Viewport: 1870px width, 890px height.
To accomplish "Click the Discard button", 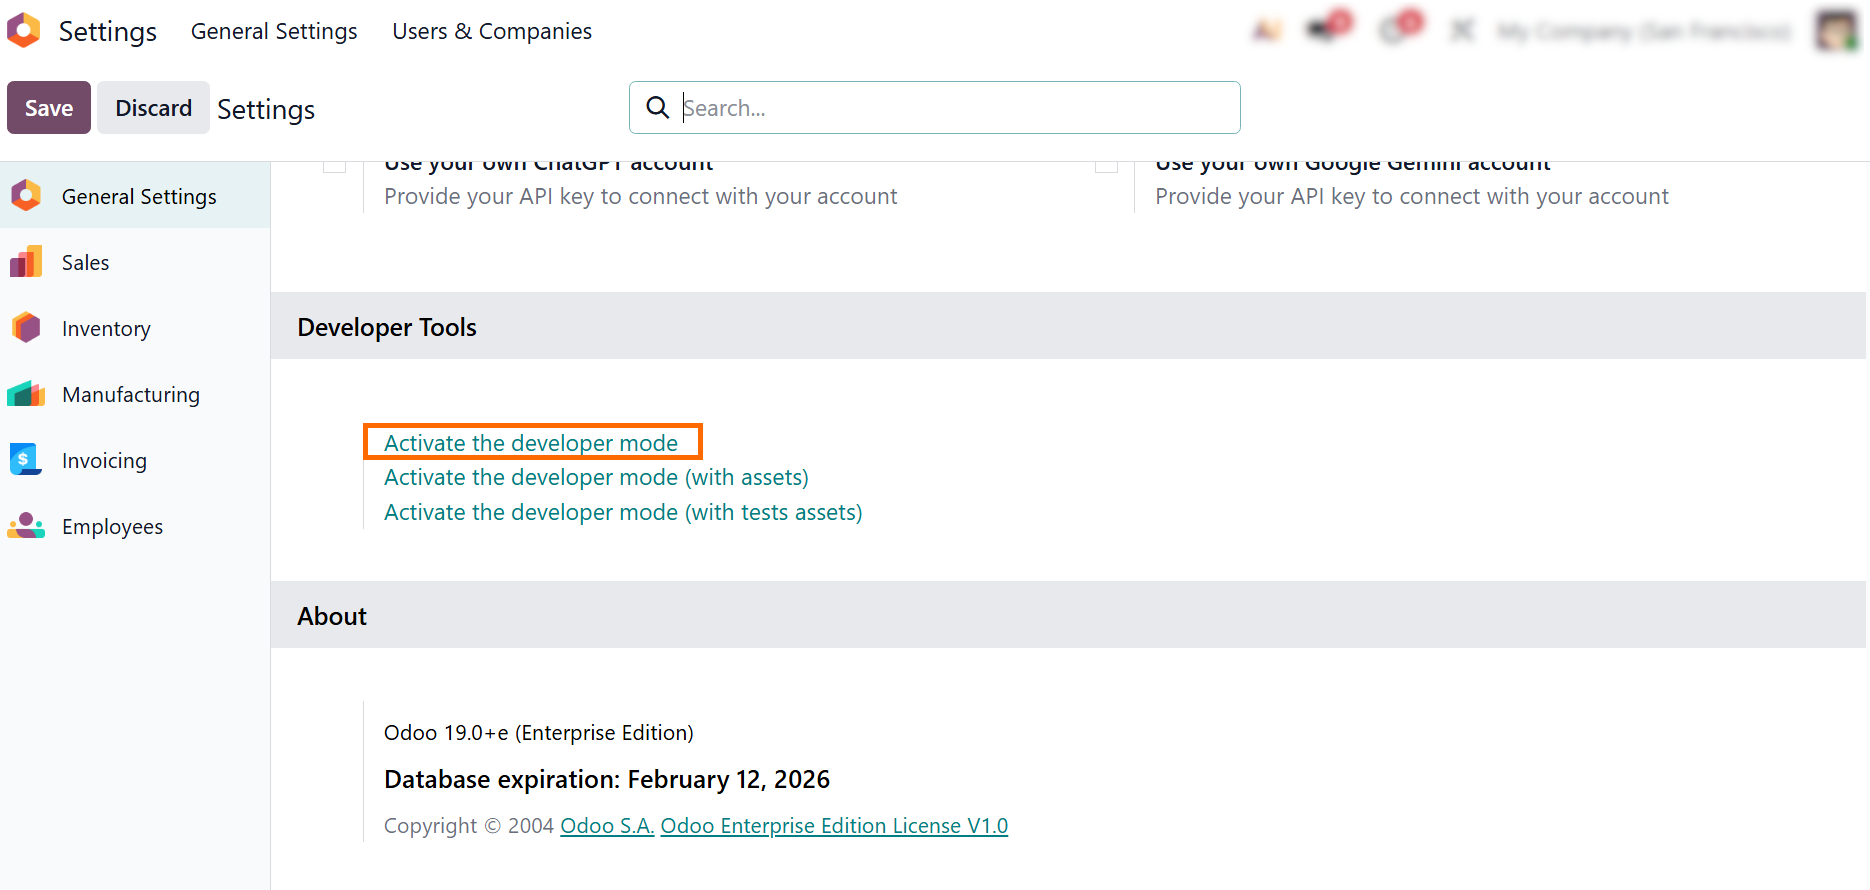I will pos(153,108).
